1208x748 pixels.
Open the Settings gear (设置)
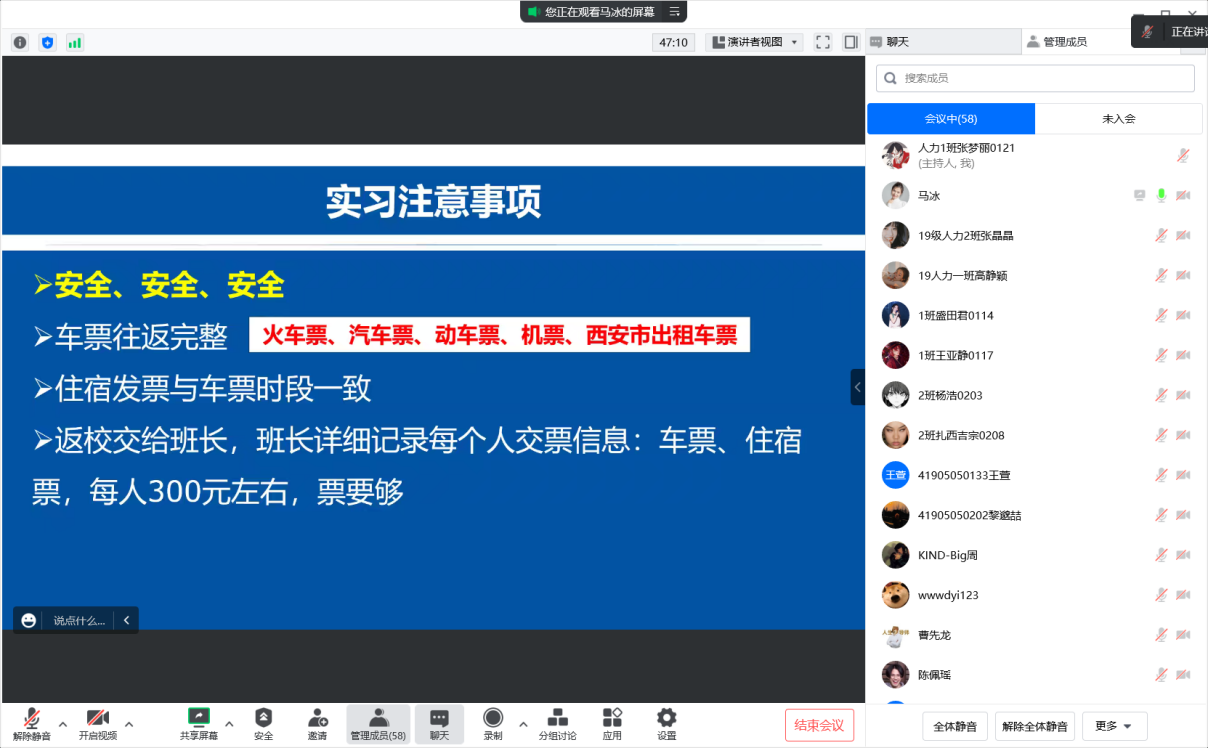tap(666, 723)
